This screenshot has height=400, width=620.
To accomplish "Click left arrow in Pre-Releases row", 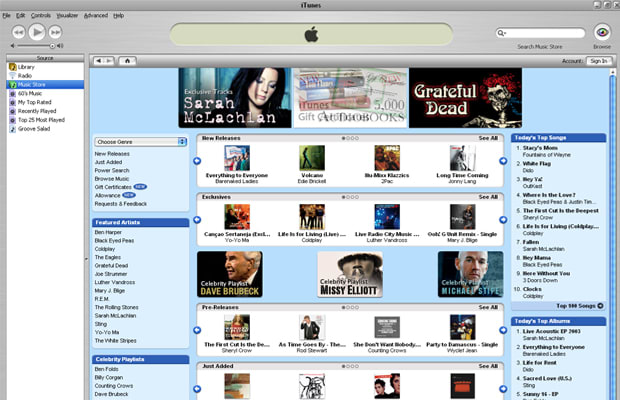I will pos(197,330).
